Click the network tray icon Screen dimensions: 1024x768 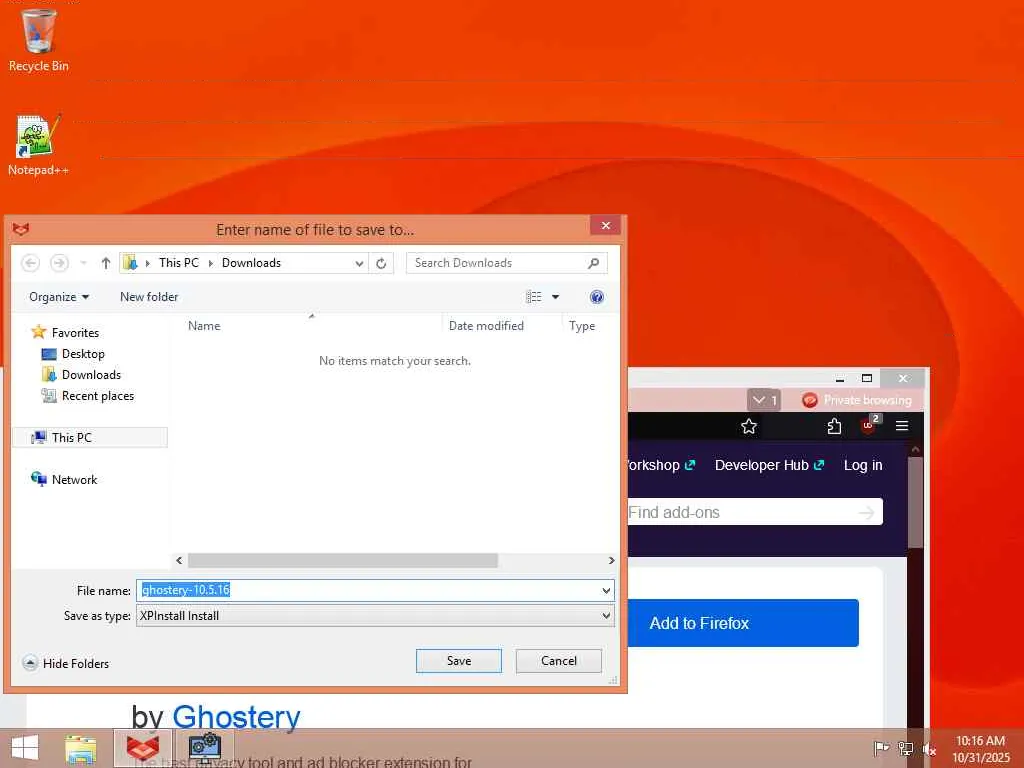(x=905, y=748)
